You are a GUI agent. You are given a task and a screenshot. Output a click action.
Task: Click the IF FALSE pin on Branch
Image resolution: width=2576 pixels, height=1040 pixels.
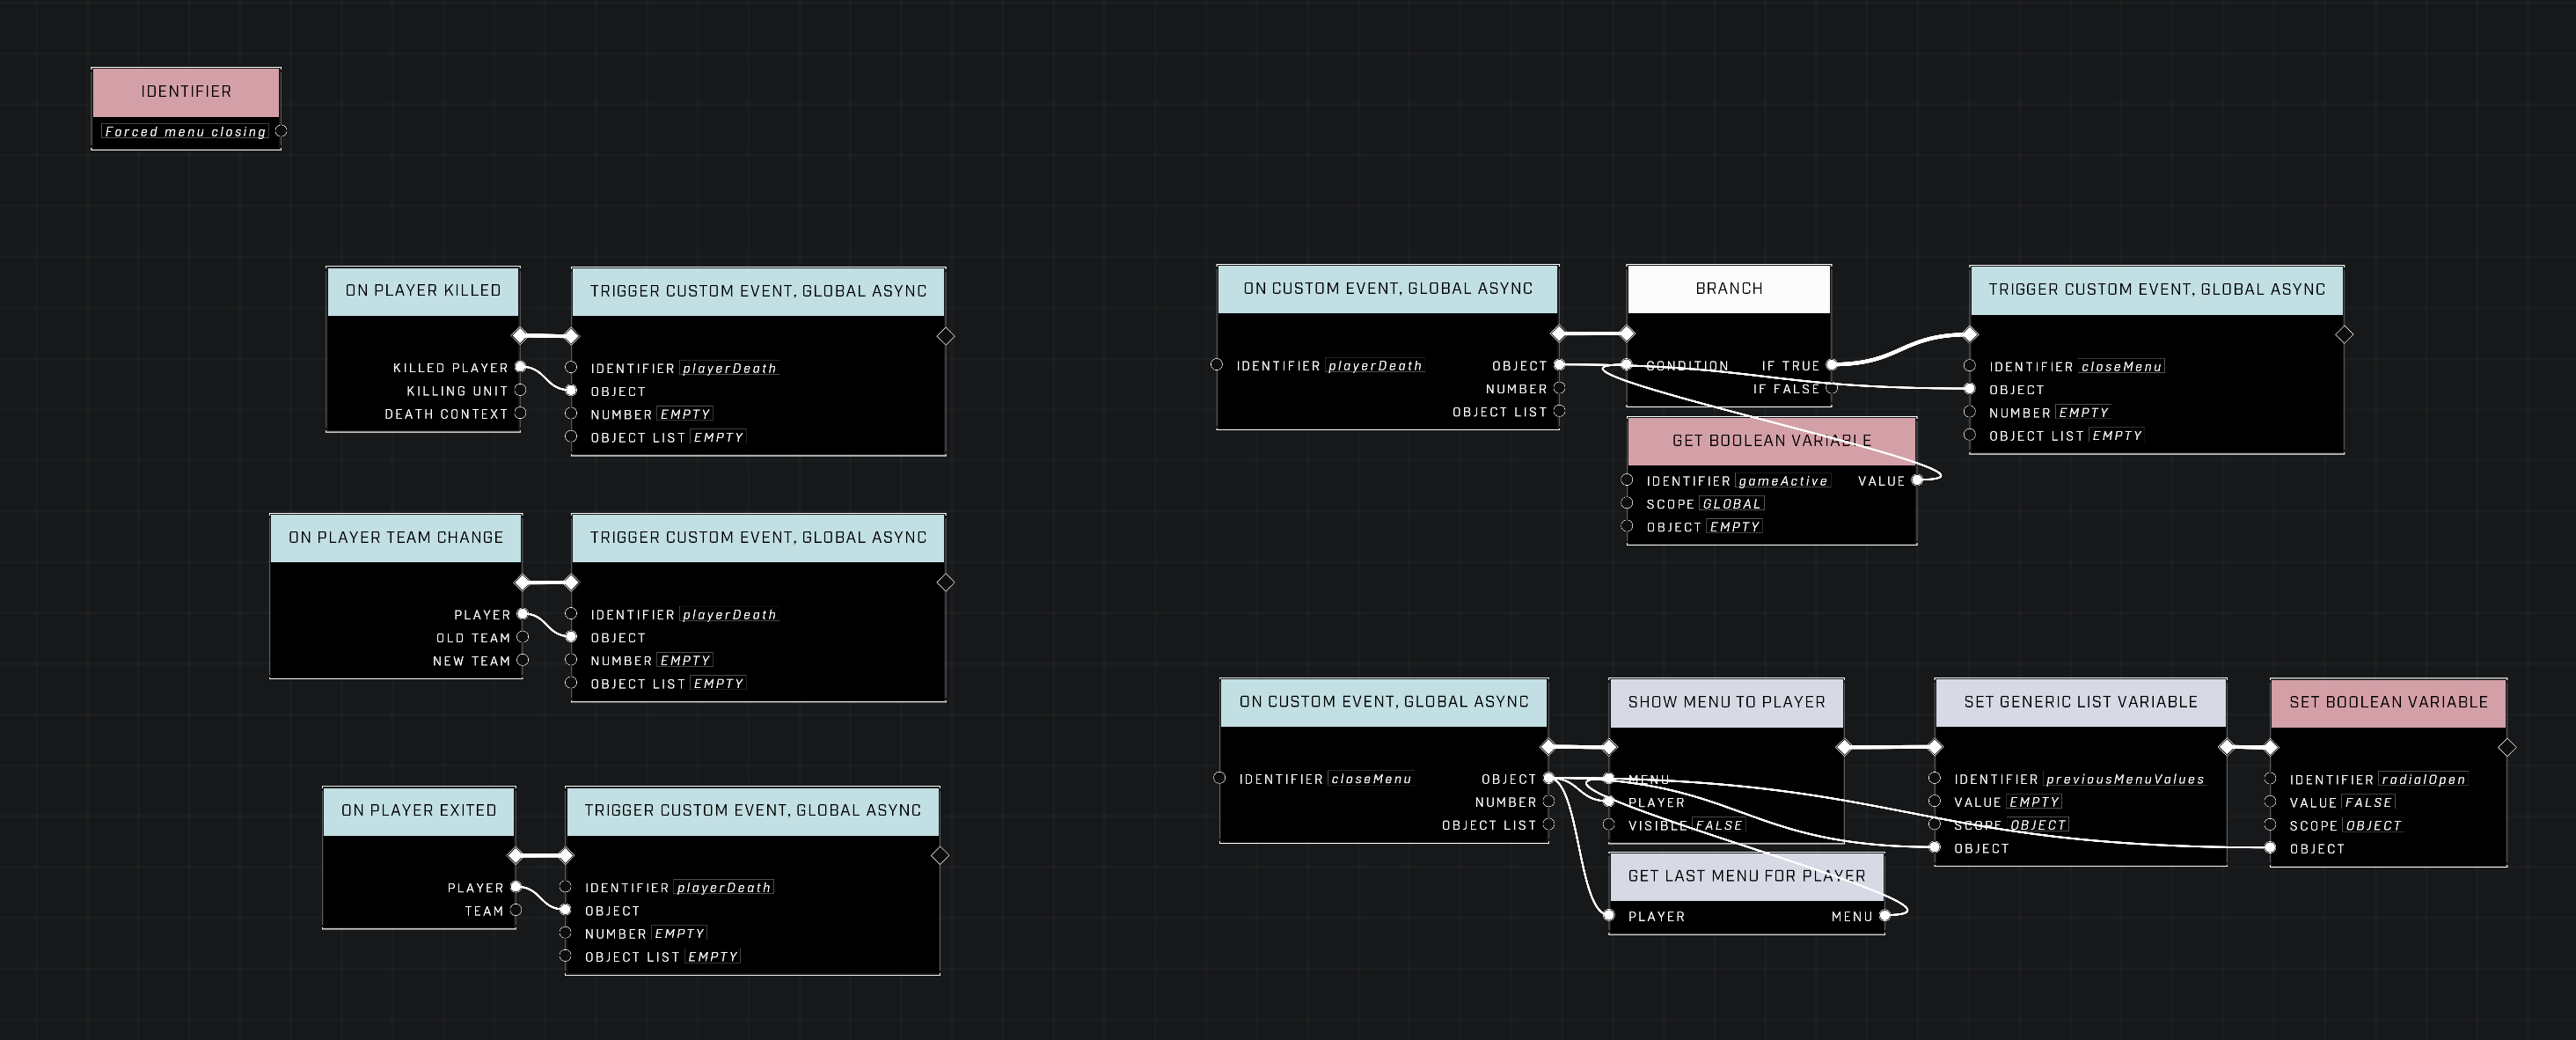tap(1831, 388)
